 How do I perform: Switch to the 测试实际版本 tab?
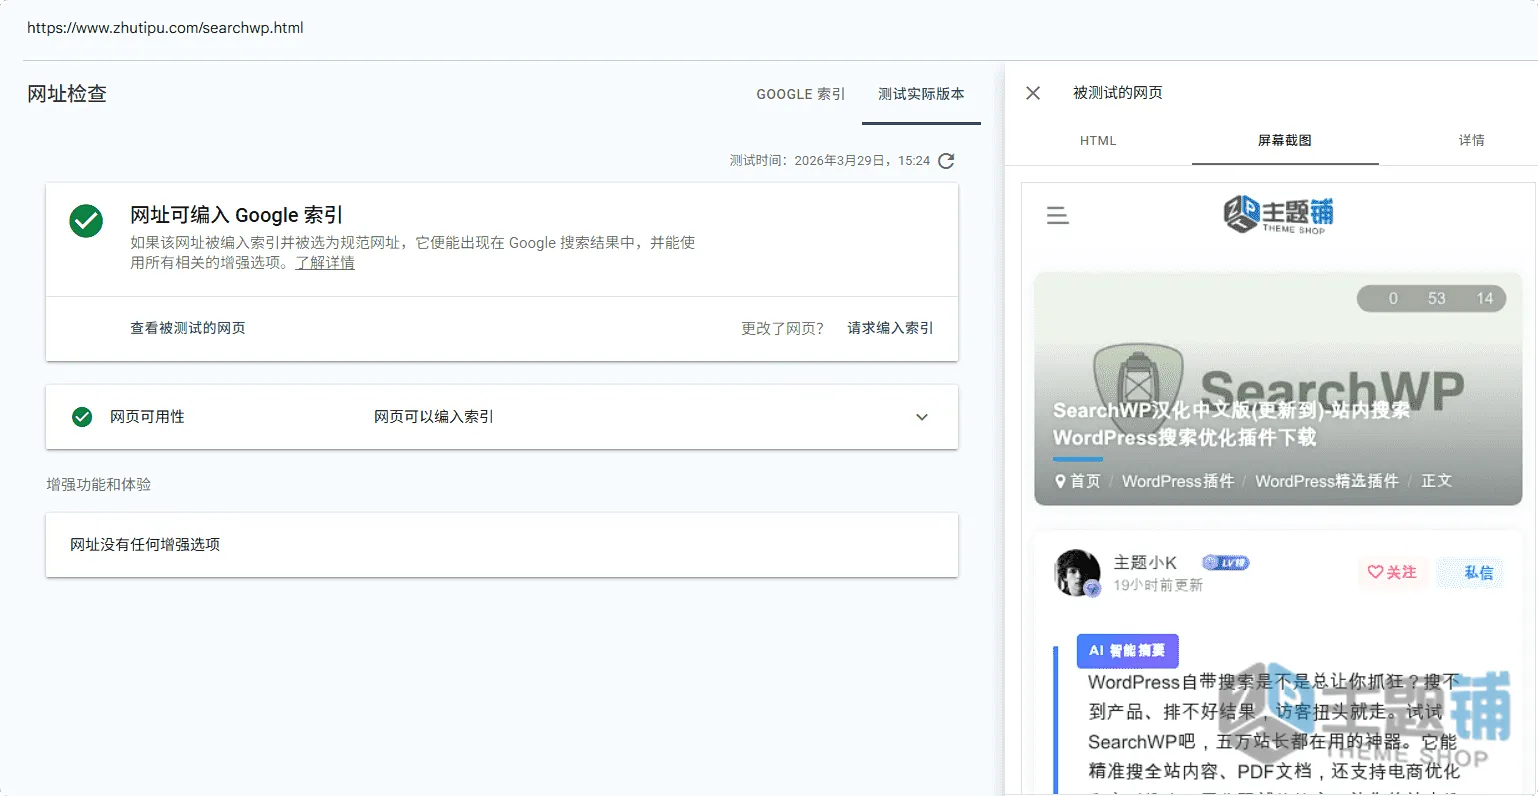(921, 94)
